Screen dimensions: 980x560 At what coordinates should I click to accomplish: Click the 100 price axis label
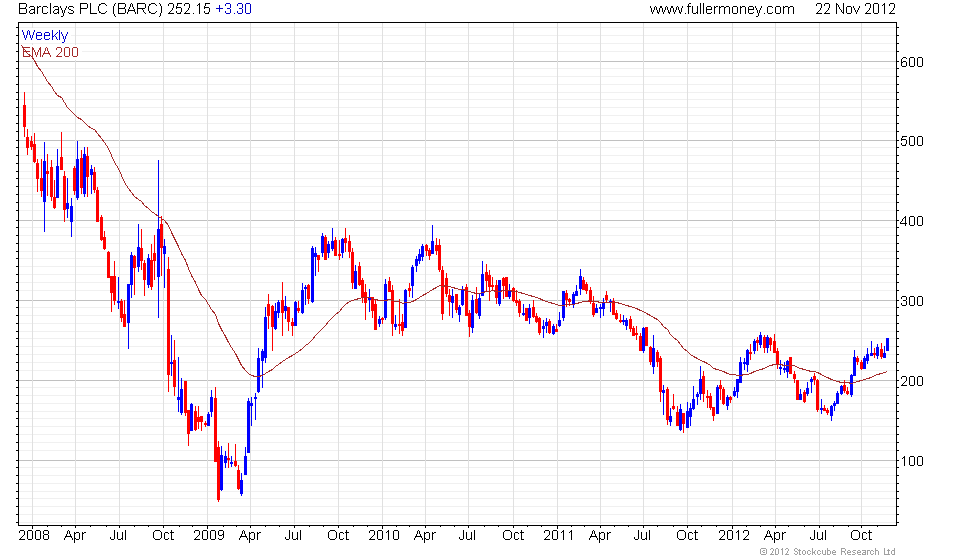tap(911, 461)
